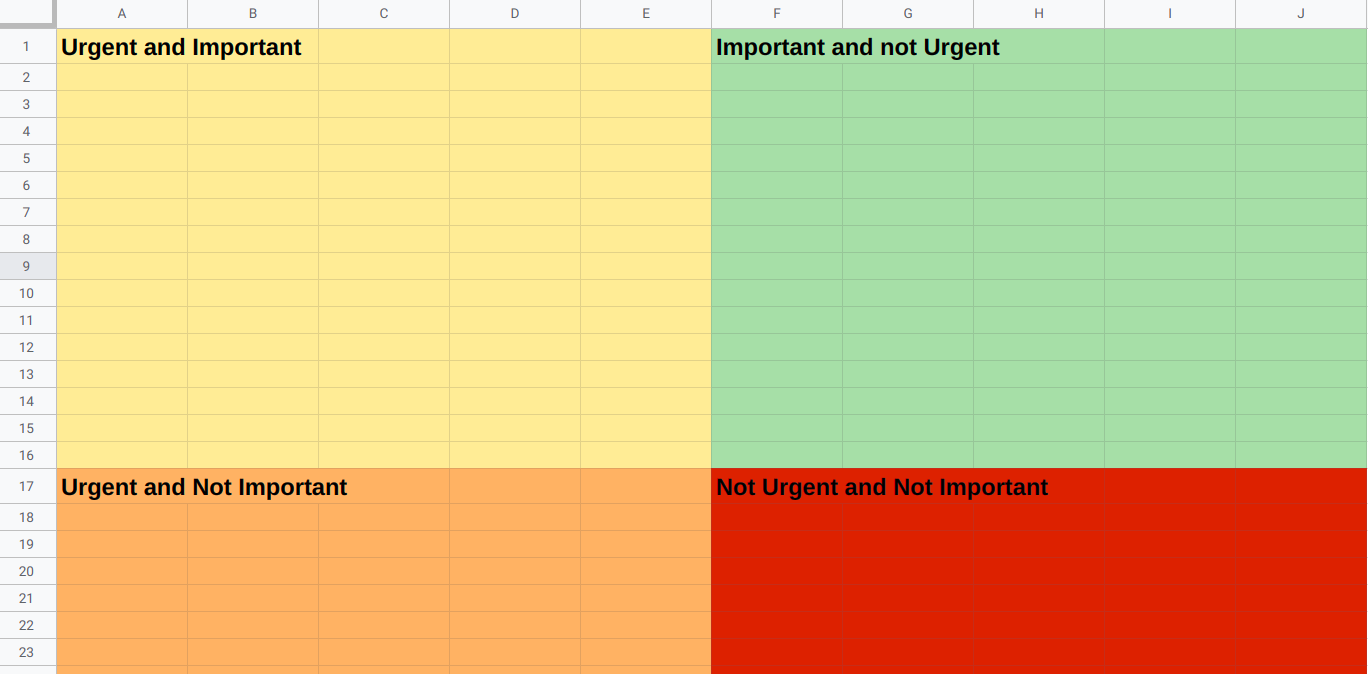Select column A header
This screenshot has width=1368, height=674.
pyautogui.click(x=122, y=13)
